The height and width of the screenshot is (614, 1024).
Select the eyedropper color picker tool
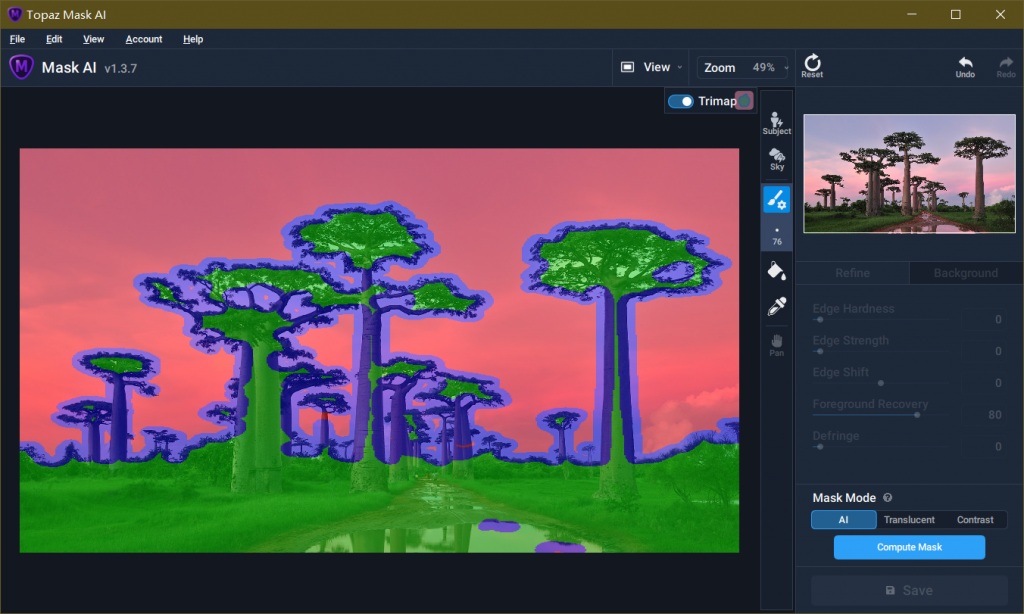click(776, 306)
